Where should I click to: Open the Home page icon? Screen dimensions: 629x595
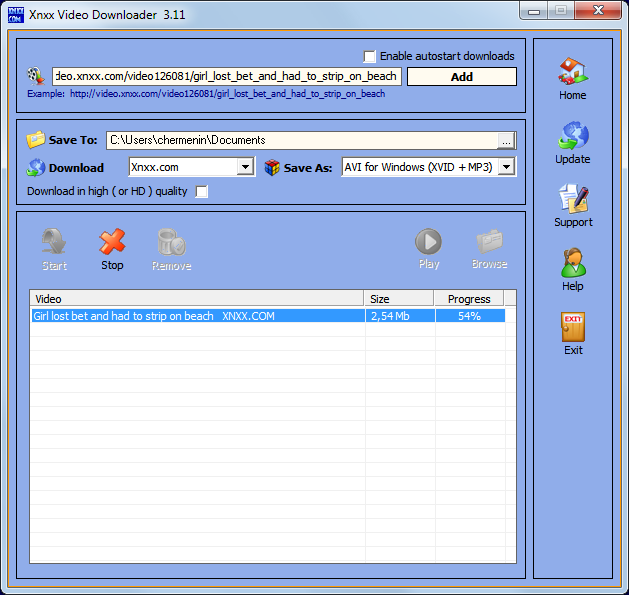click(573, 71)
